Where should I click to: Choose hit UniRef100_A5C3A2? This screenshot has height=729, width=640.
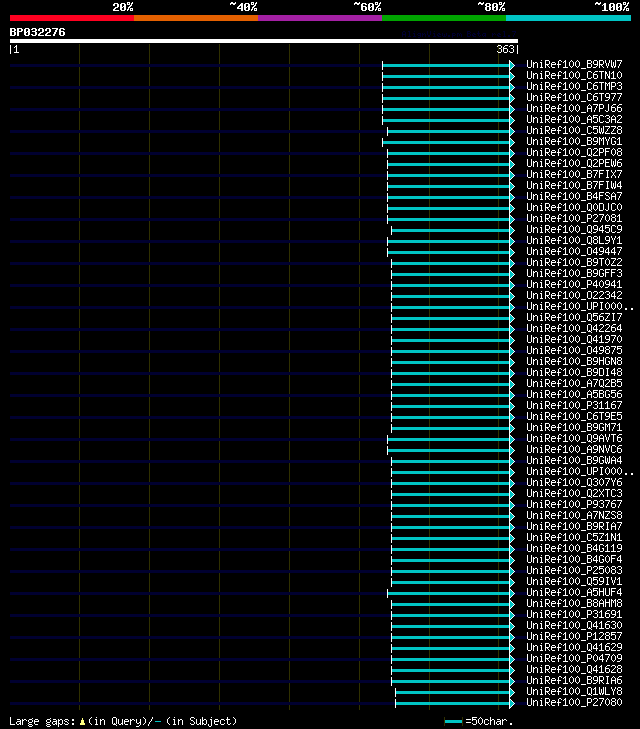click(x=574, y=119)
